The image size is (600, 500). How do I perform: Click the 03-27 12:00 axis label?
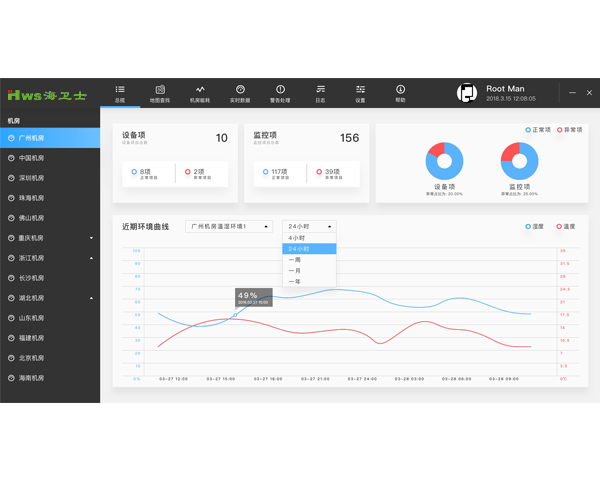point(173,379)
